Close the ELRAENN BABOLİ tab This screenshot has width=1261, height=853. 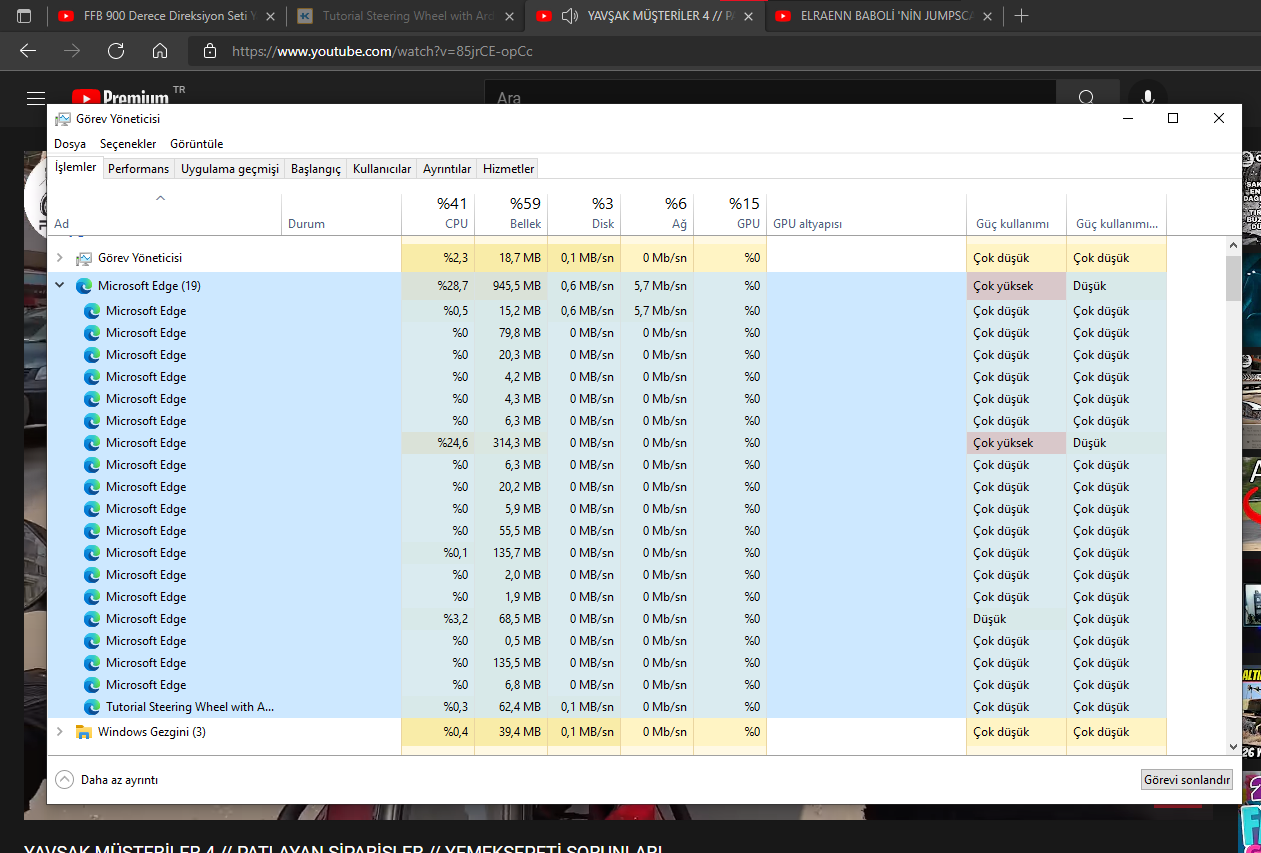[x=988, y=16]
